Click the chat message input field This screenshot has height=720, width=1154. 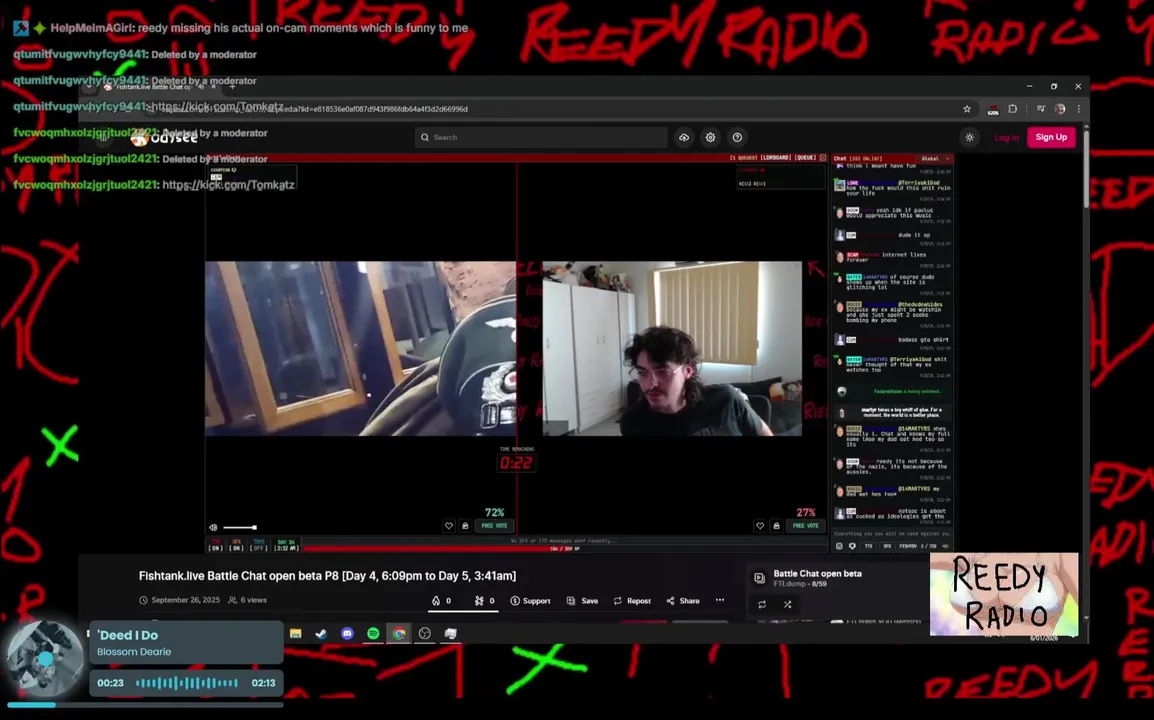click(x=891, y=534)
